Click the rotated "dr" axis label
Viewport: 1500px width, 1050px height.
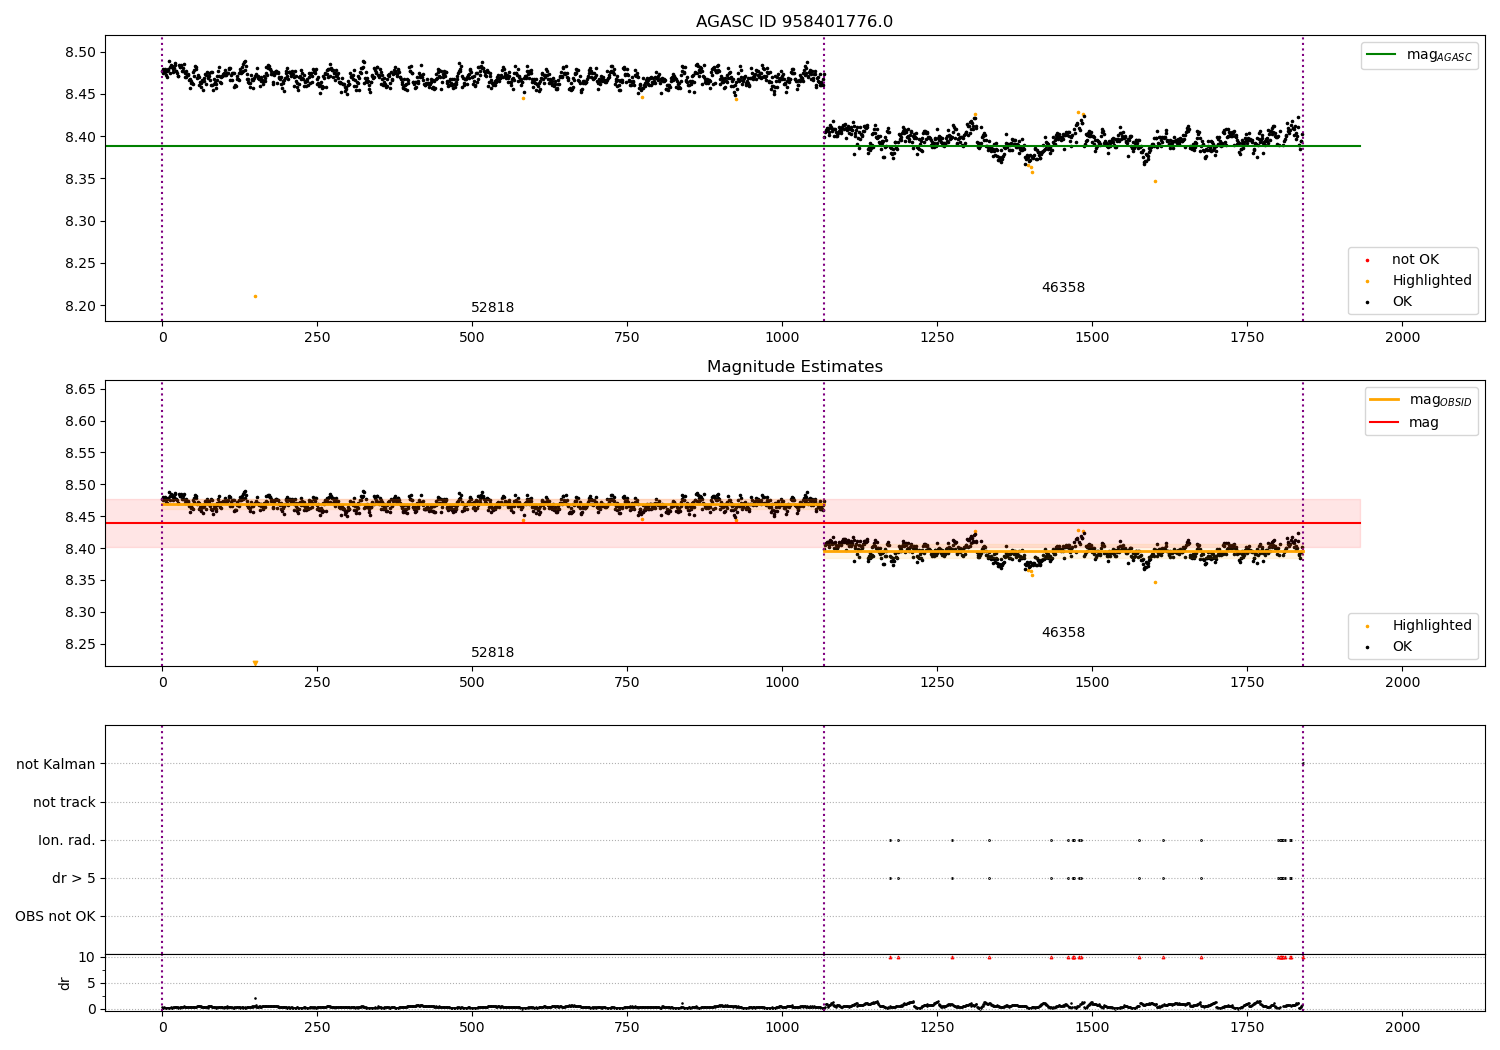(65, 983)
